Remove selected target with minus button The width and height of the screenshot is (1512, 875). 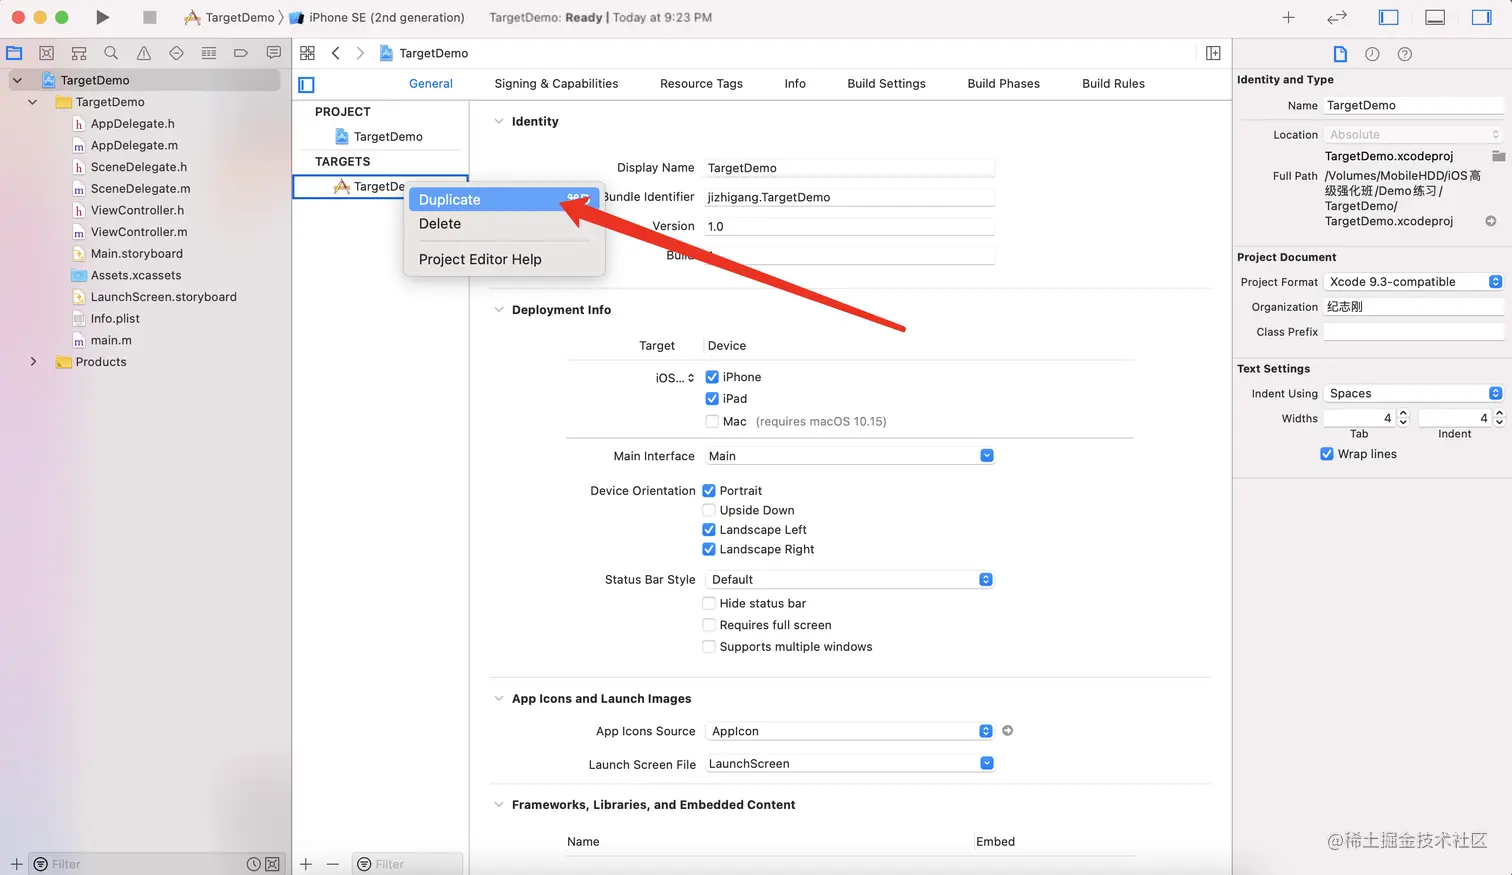tap(333, 864)
